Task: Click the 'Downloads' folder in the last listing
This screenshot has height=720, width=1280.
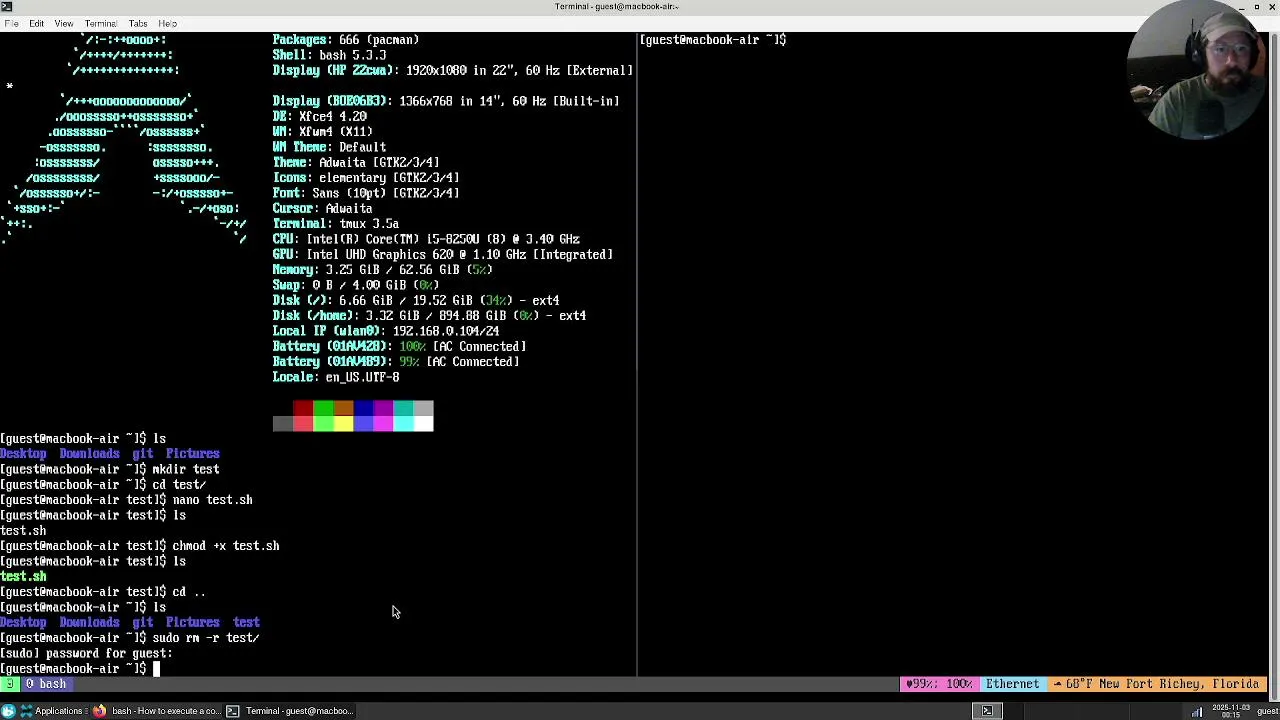Action: [89, 623]
